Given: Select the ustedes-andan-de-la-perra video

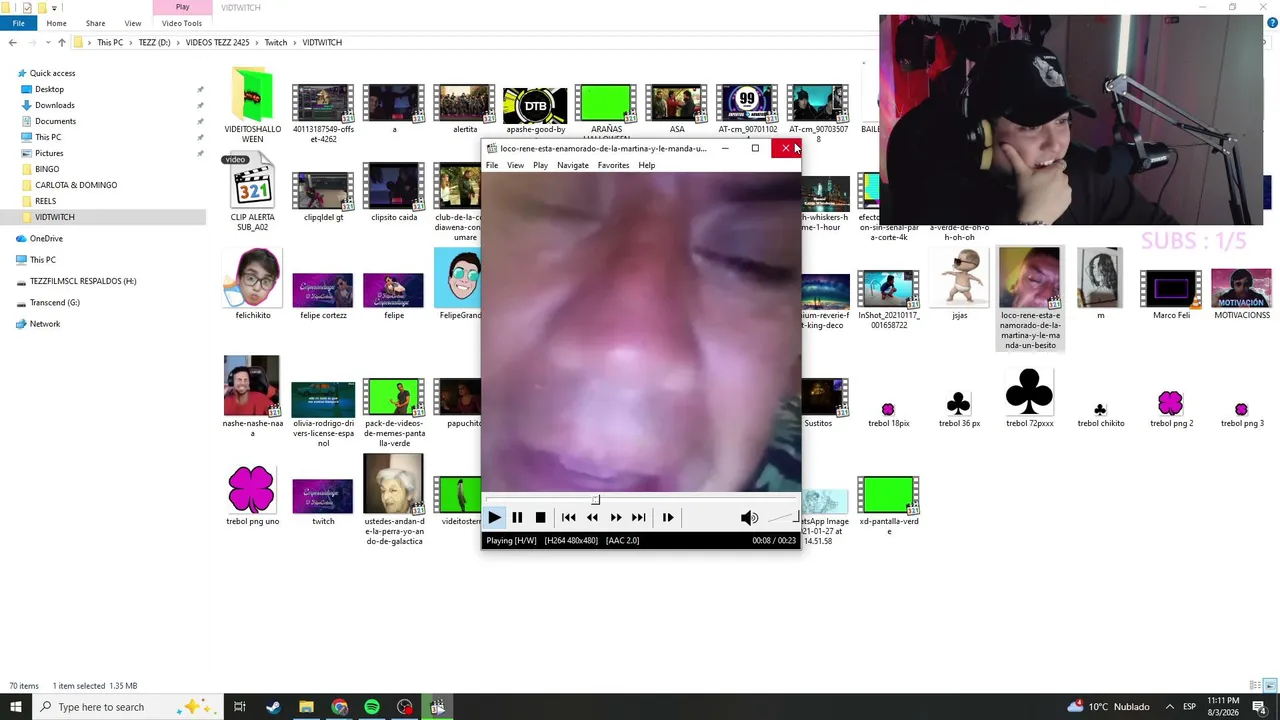Looking at the screenshot, I should [394, 500].
